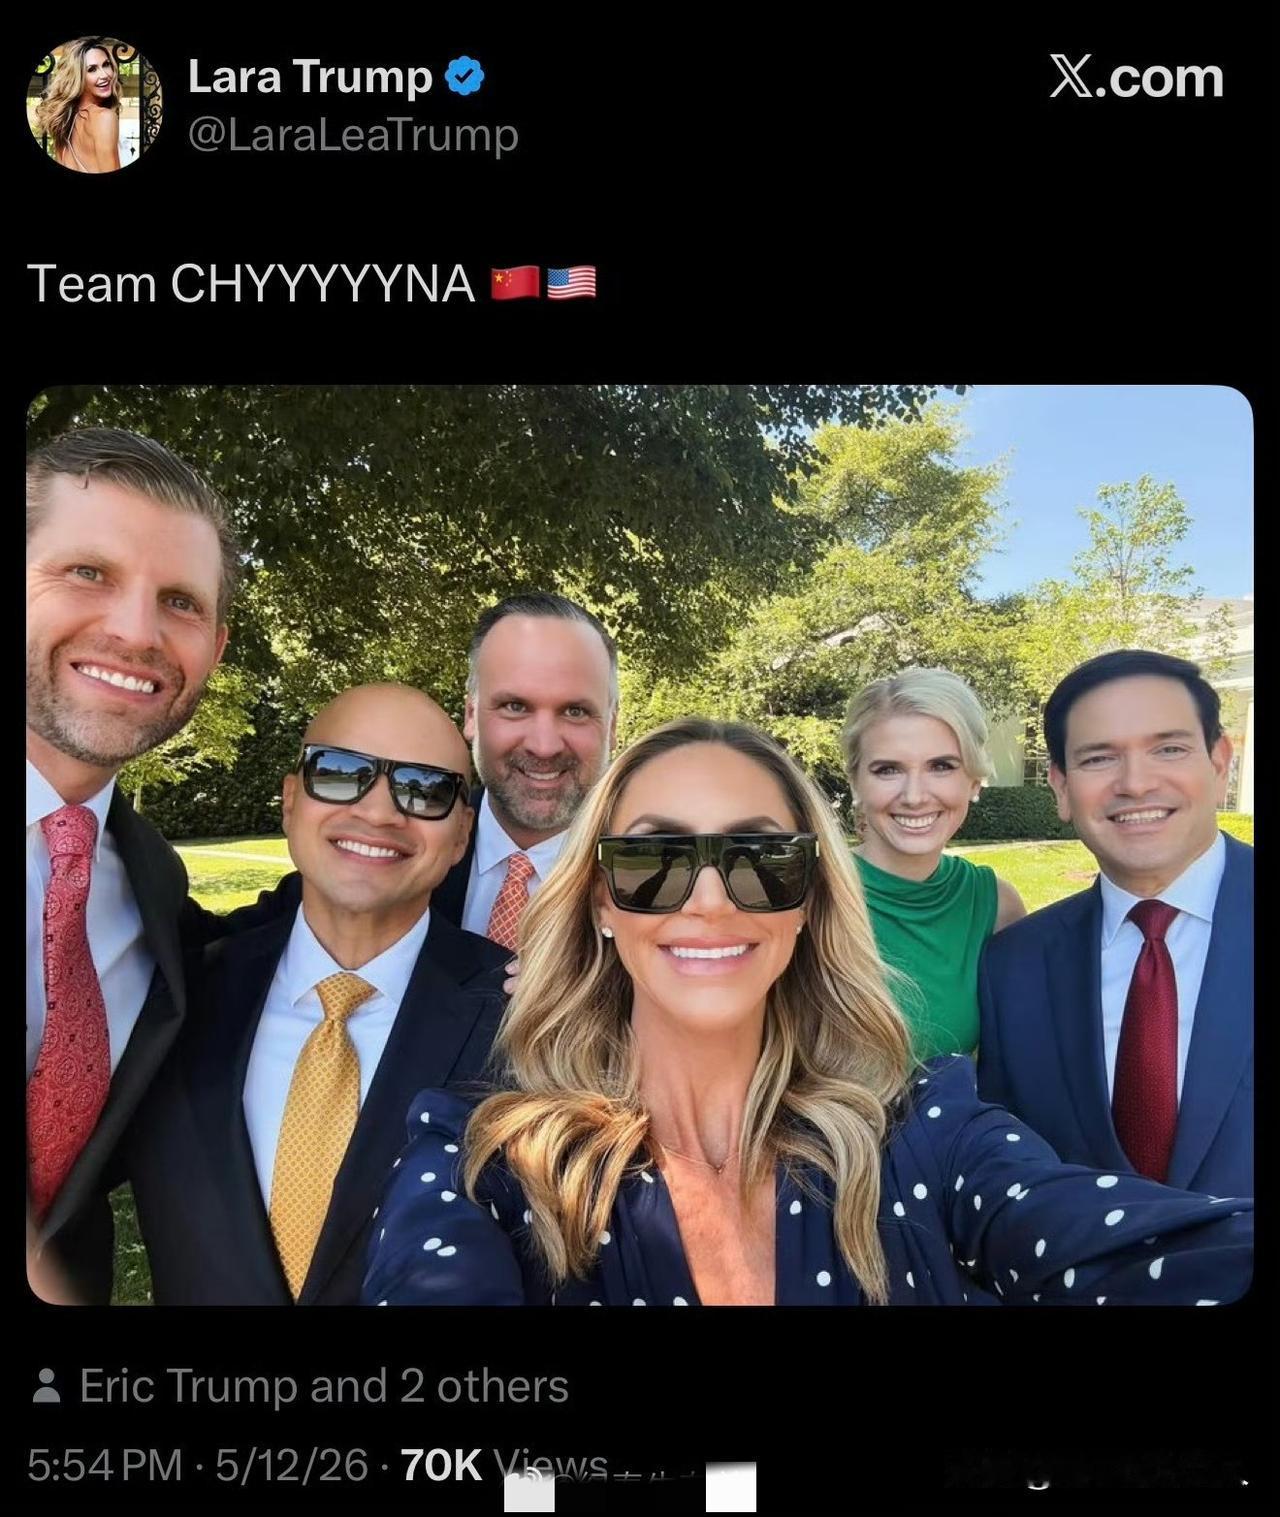Click the United States flag emoji
Image resolution: width=1280 pixels, height=1517 pixels.
coord(572,283)
